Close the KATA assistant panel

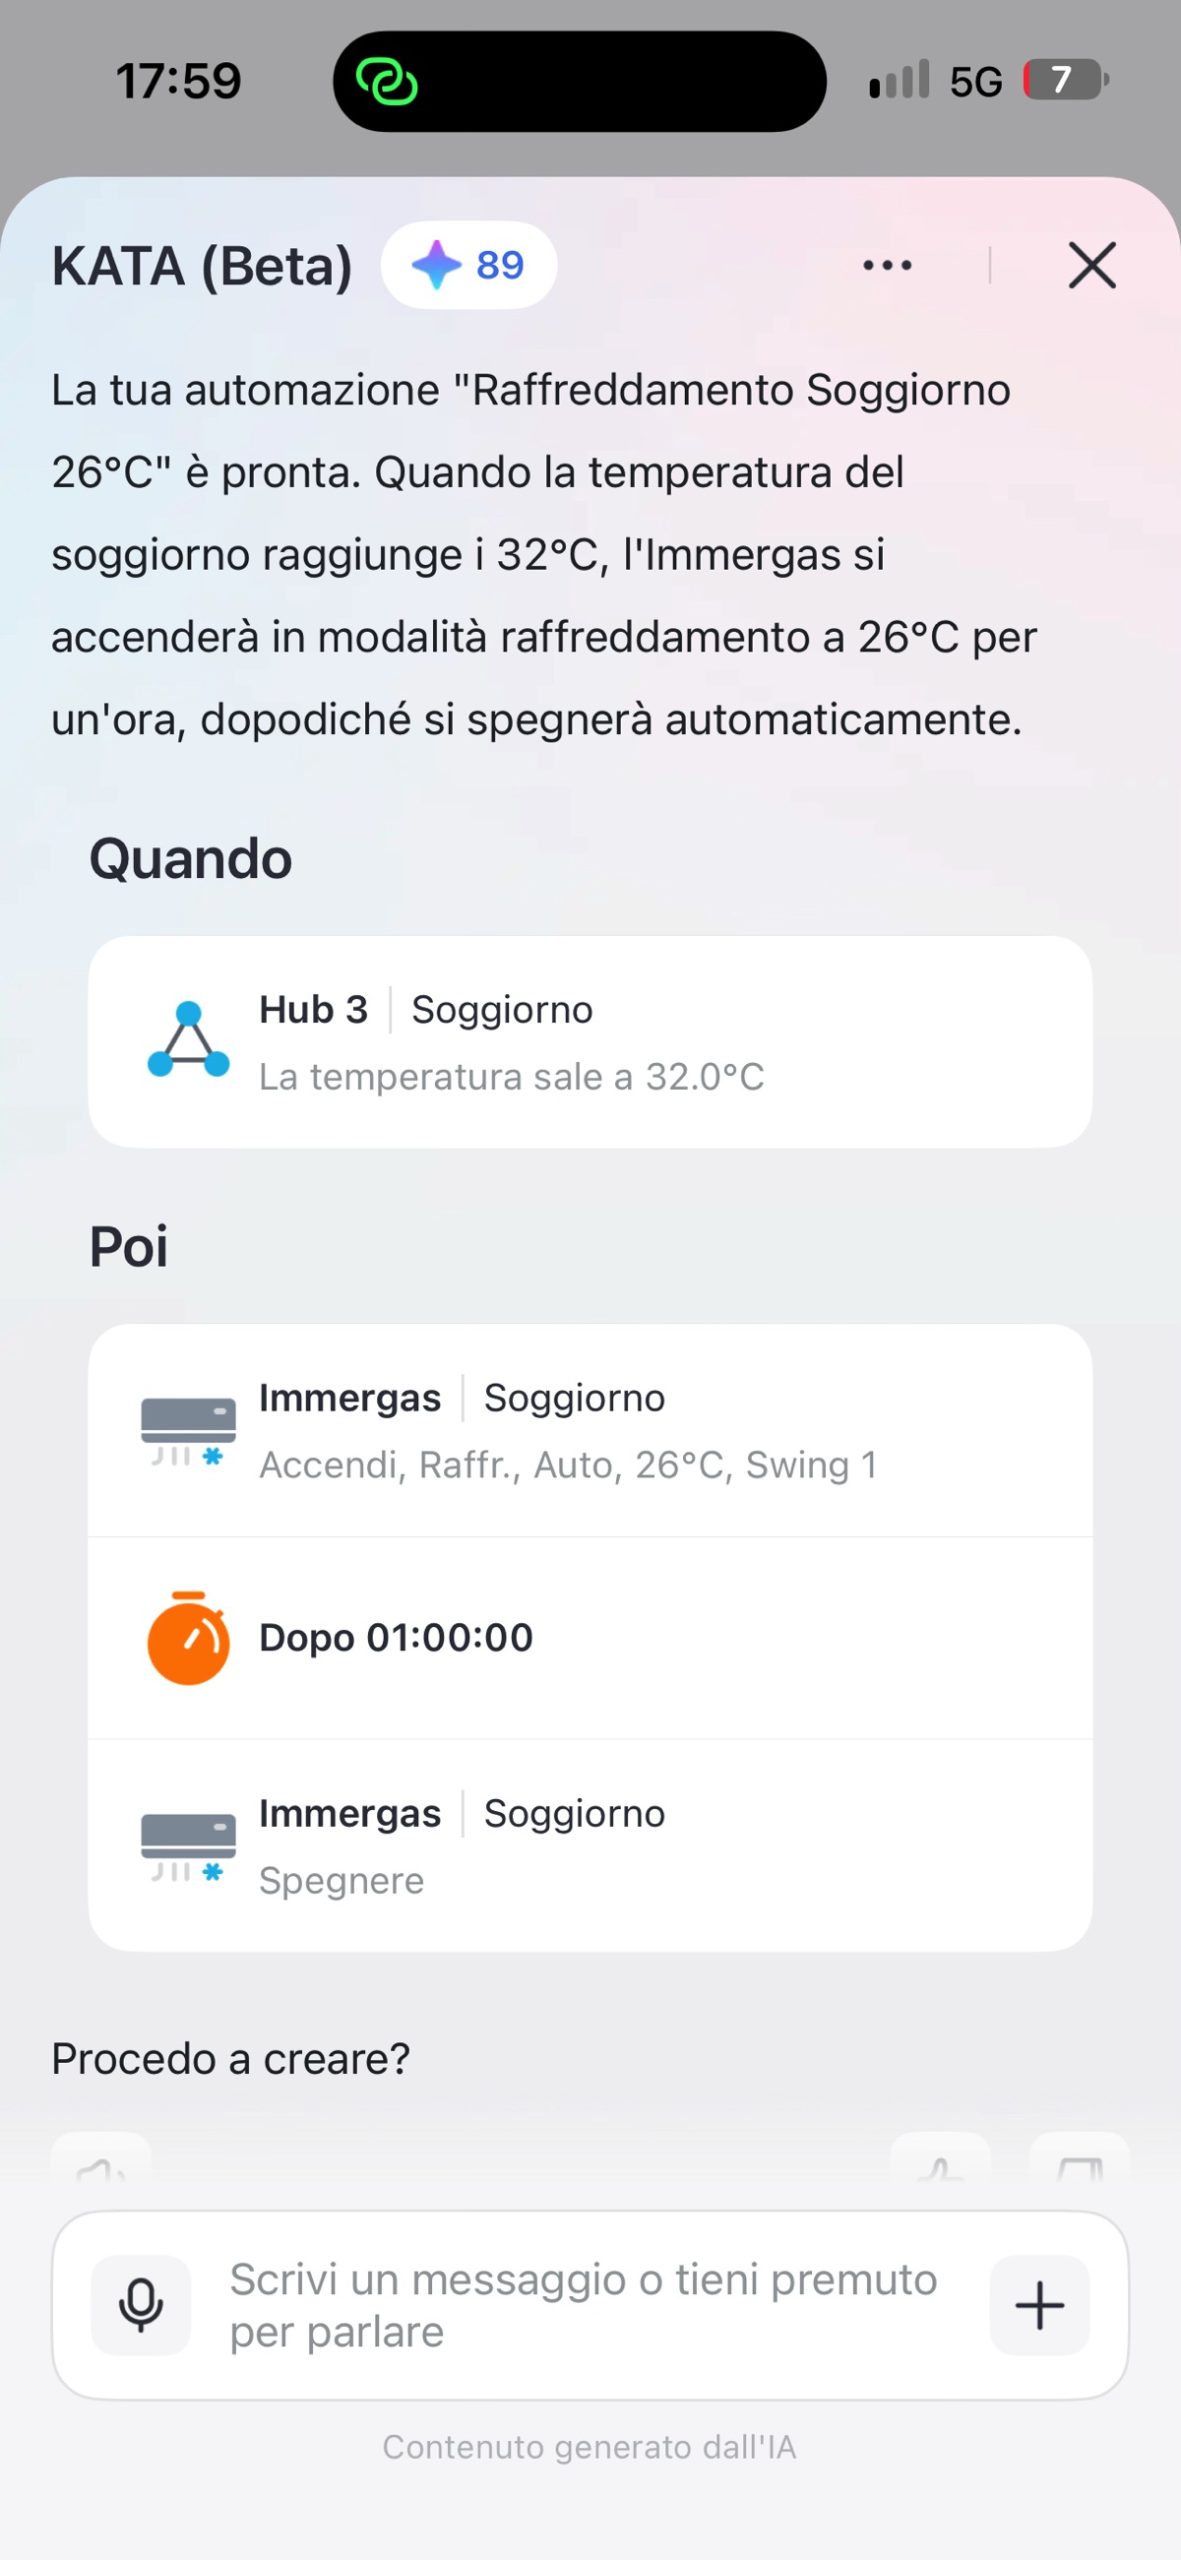coord(1092,265)
